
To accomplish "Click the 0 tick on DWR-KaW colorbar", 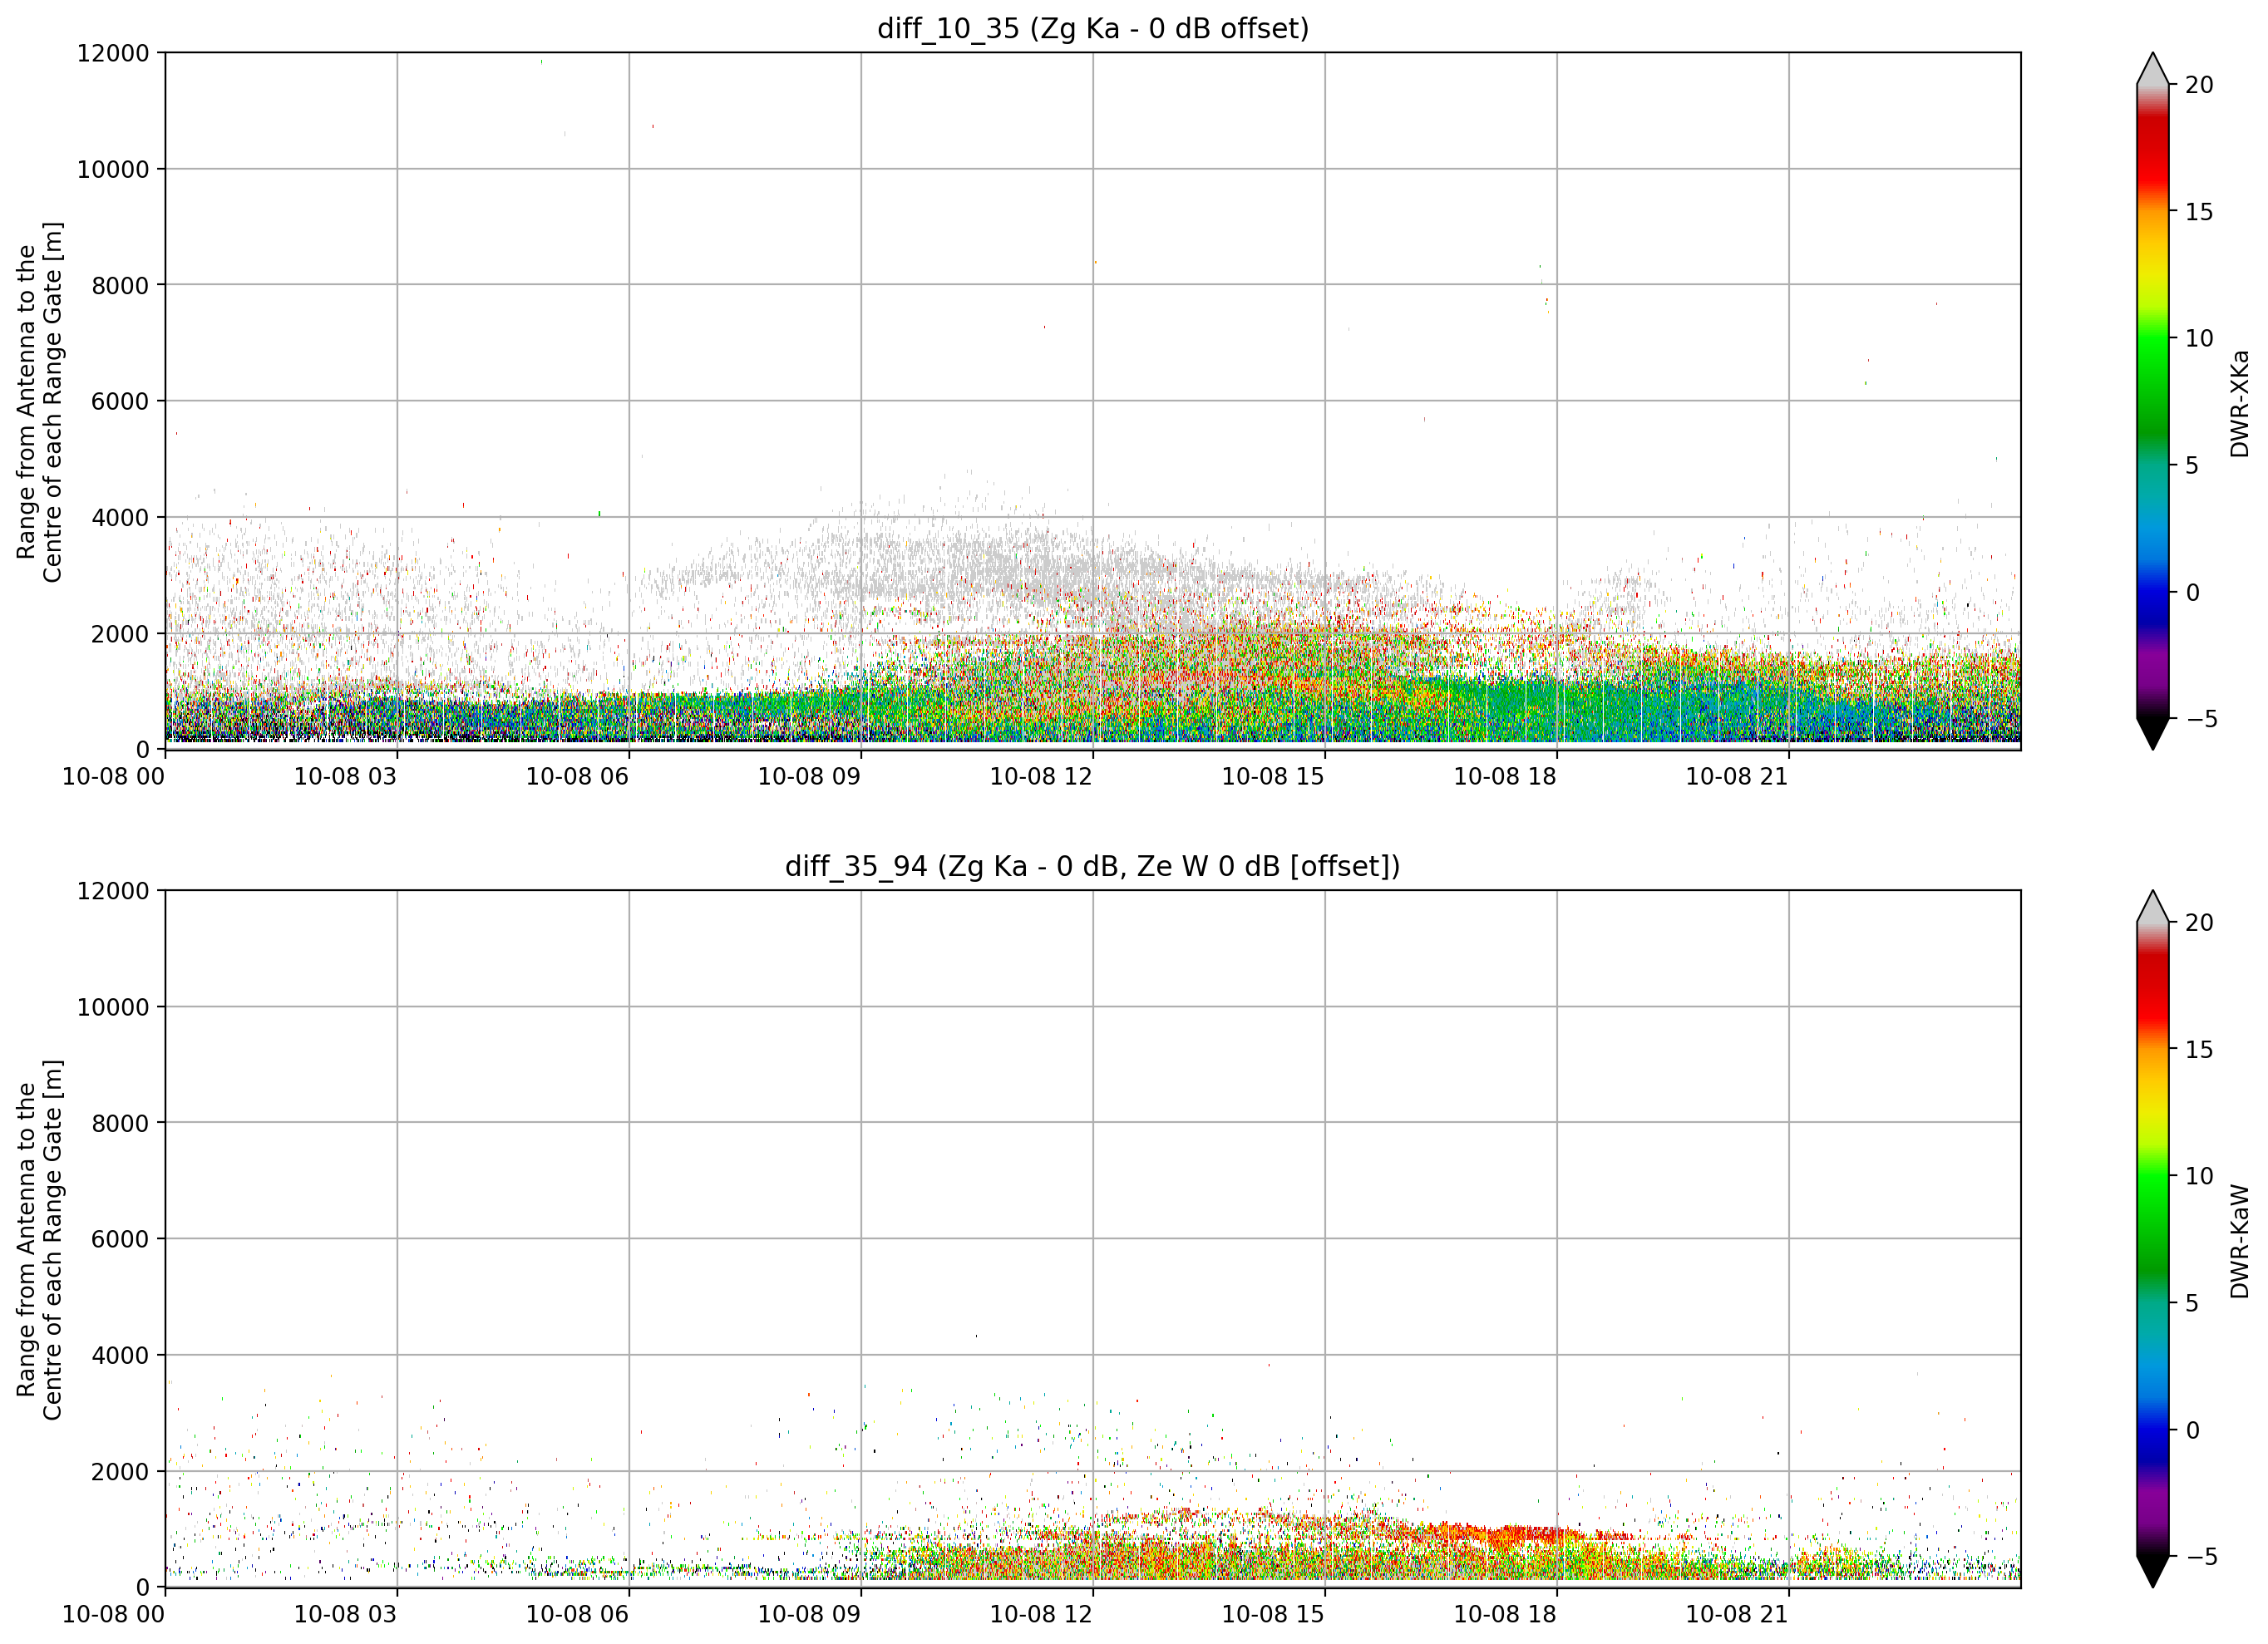I will coord(2192,1429).
